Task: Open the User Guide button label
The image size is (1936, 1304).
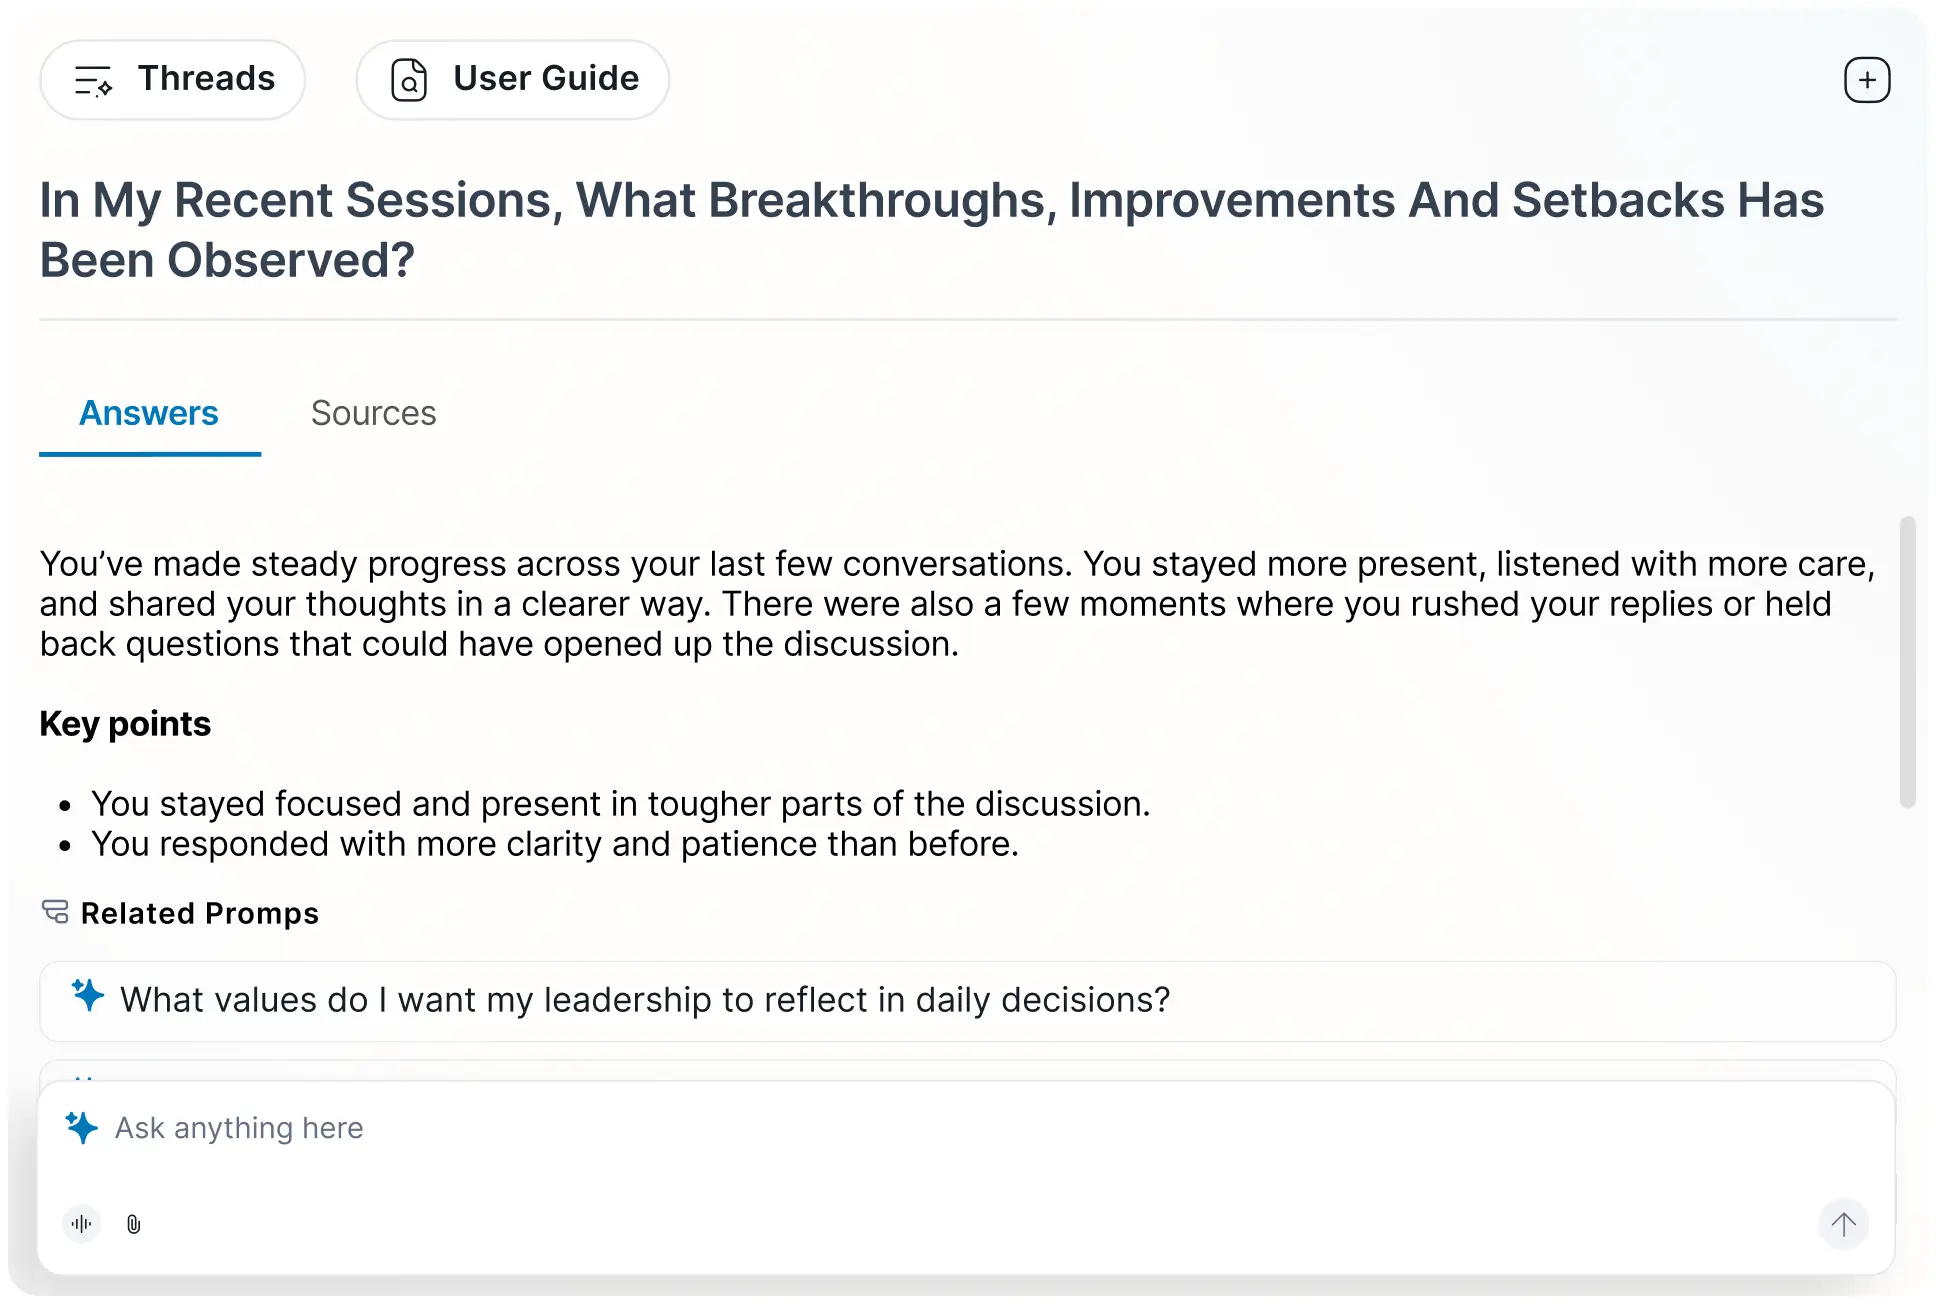Action: [545, 78]
